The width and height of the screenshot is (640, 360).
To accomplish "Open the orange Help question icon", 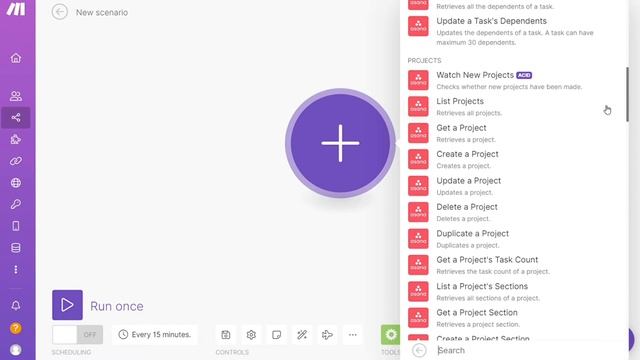I will [x=16, y=328].
